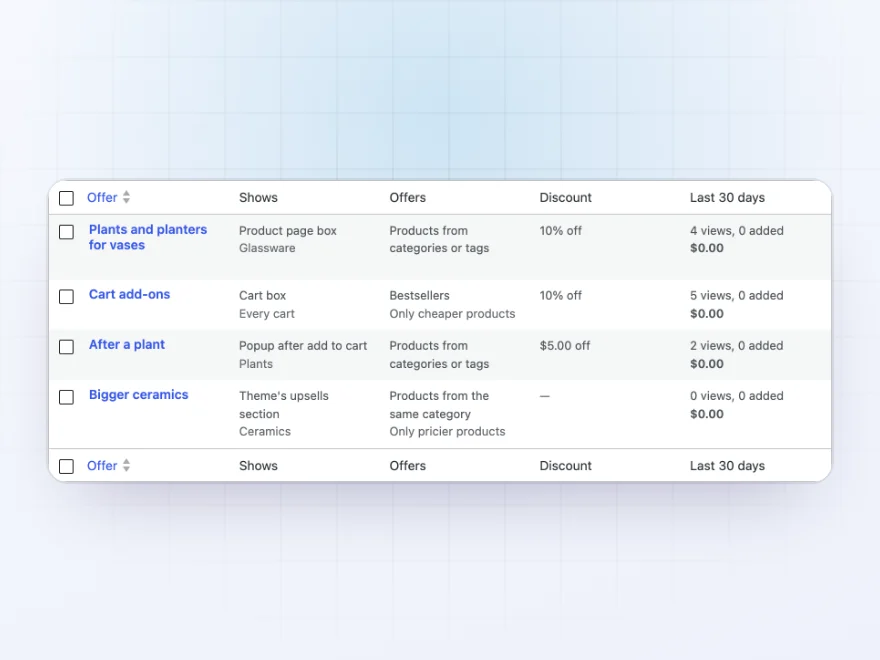Tick the select-all checkbox in the table footer
Image resolution: width=880 pixels, height=660 pixels.
pyautogui.click(x=66, y=466)
